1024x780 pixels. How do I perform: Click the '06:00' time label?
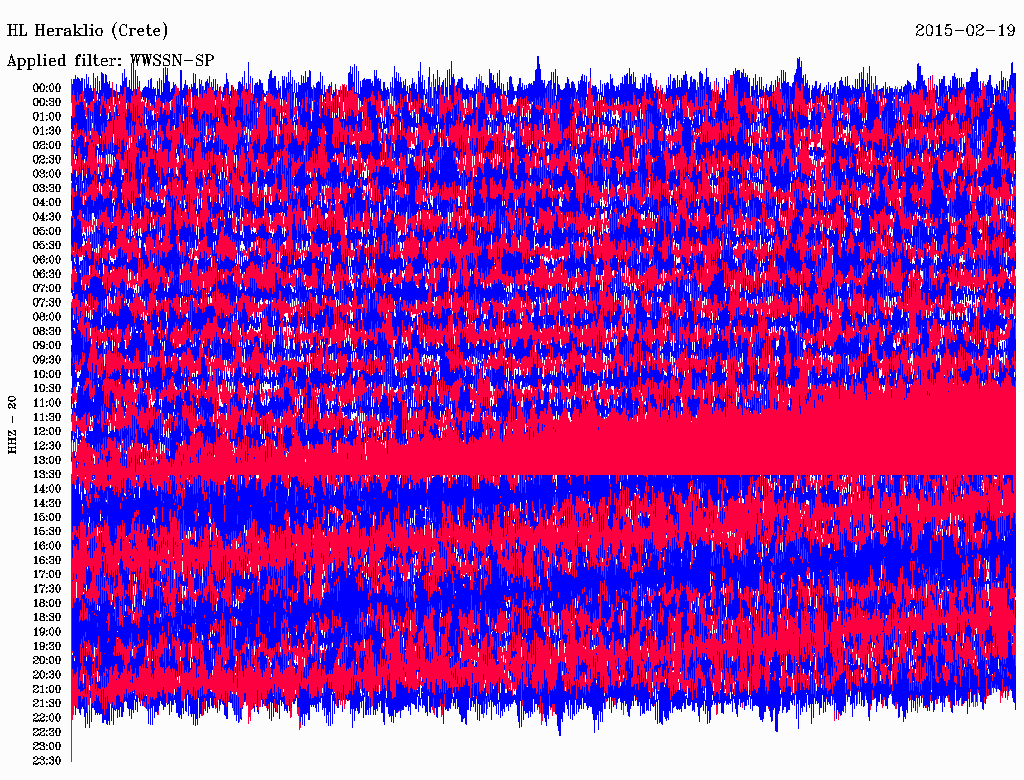46,260
